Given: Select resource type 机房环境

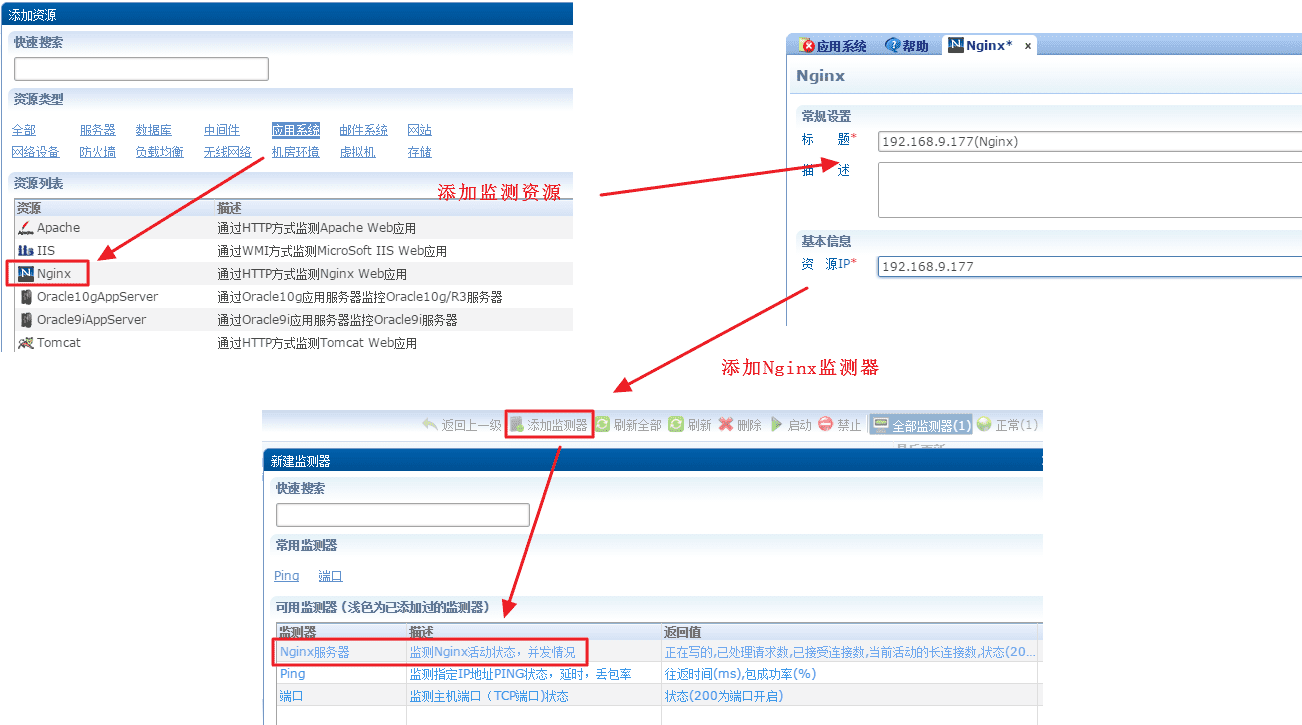Looking at the screenshot, I should pyautogui.click(x=296, y=152).
